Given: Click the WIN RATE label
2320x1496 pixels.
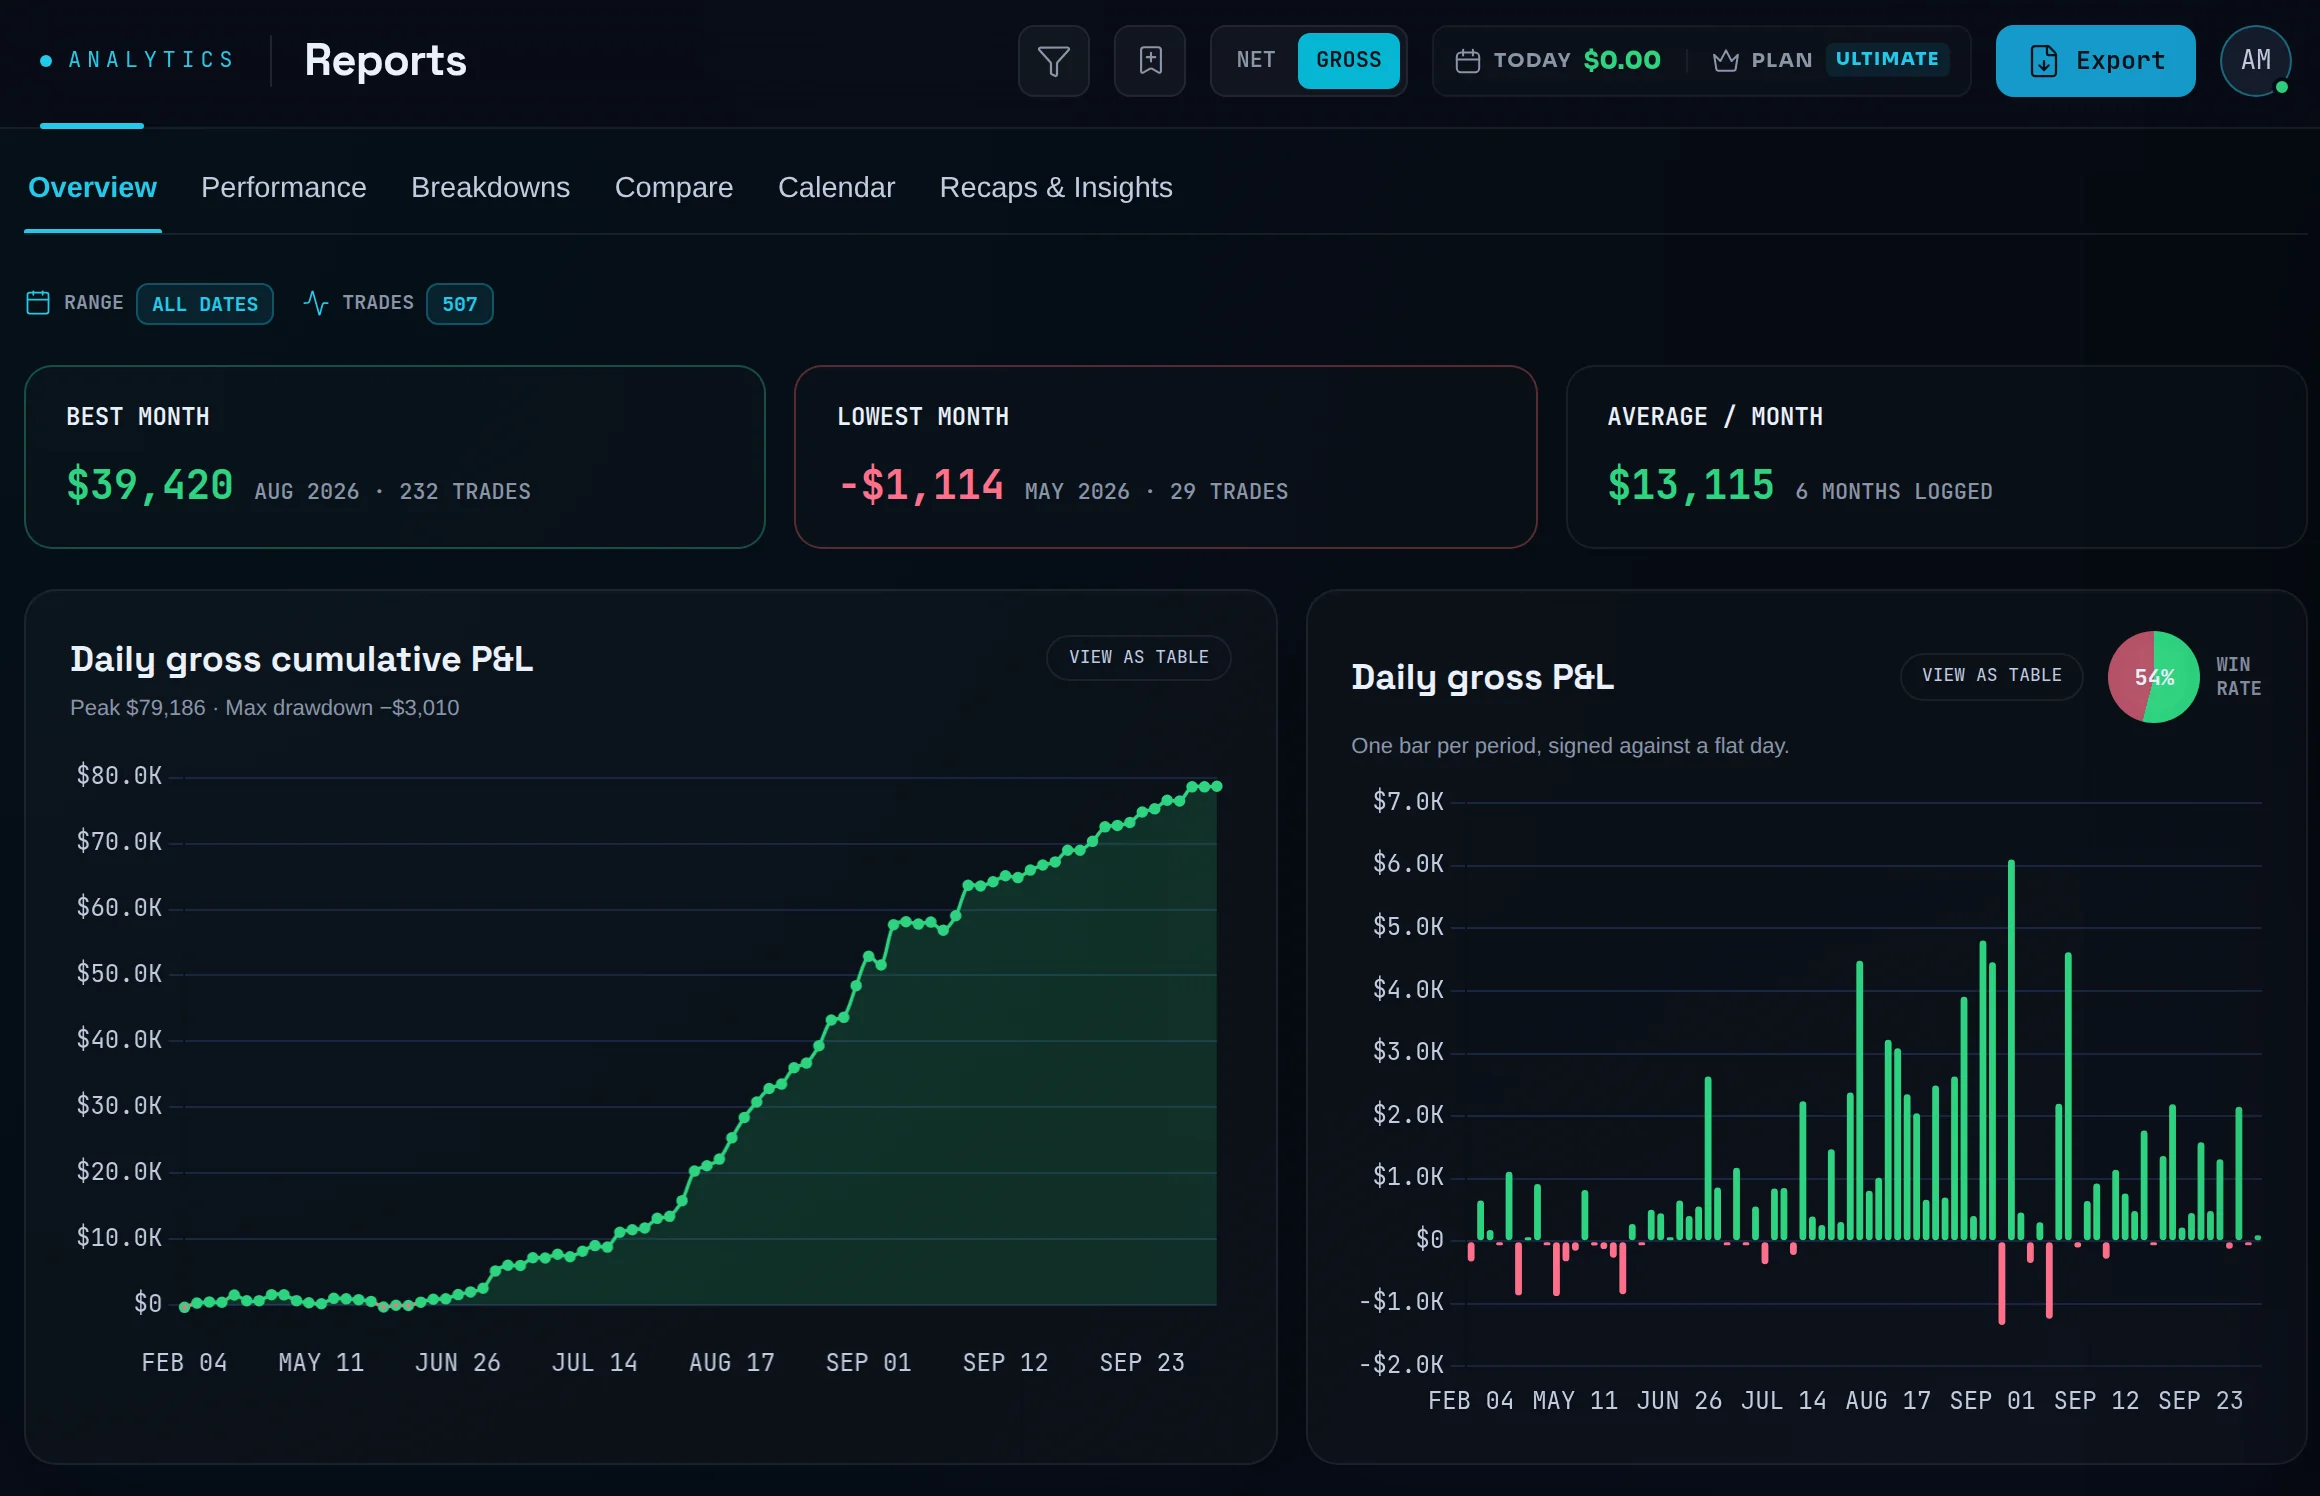Looking at the screenshot, I should 2238,677.
